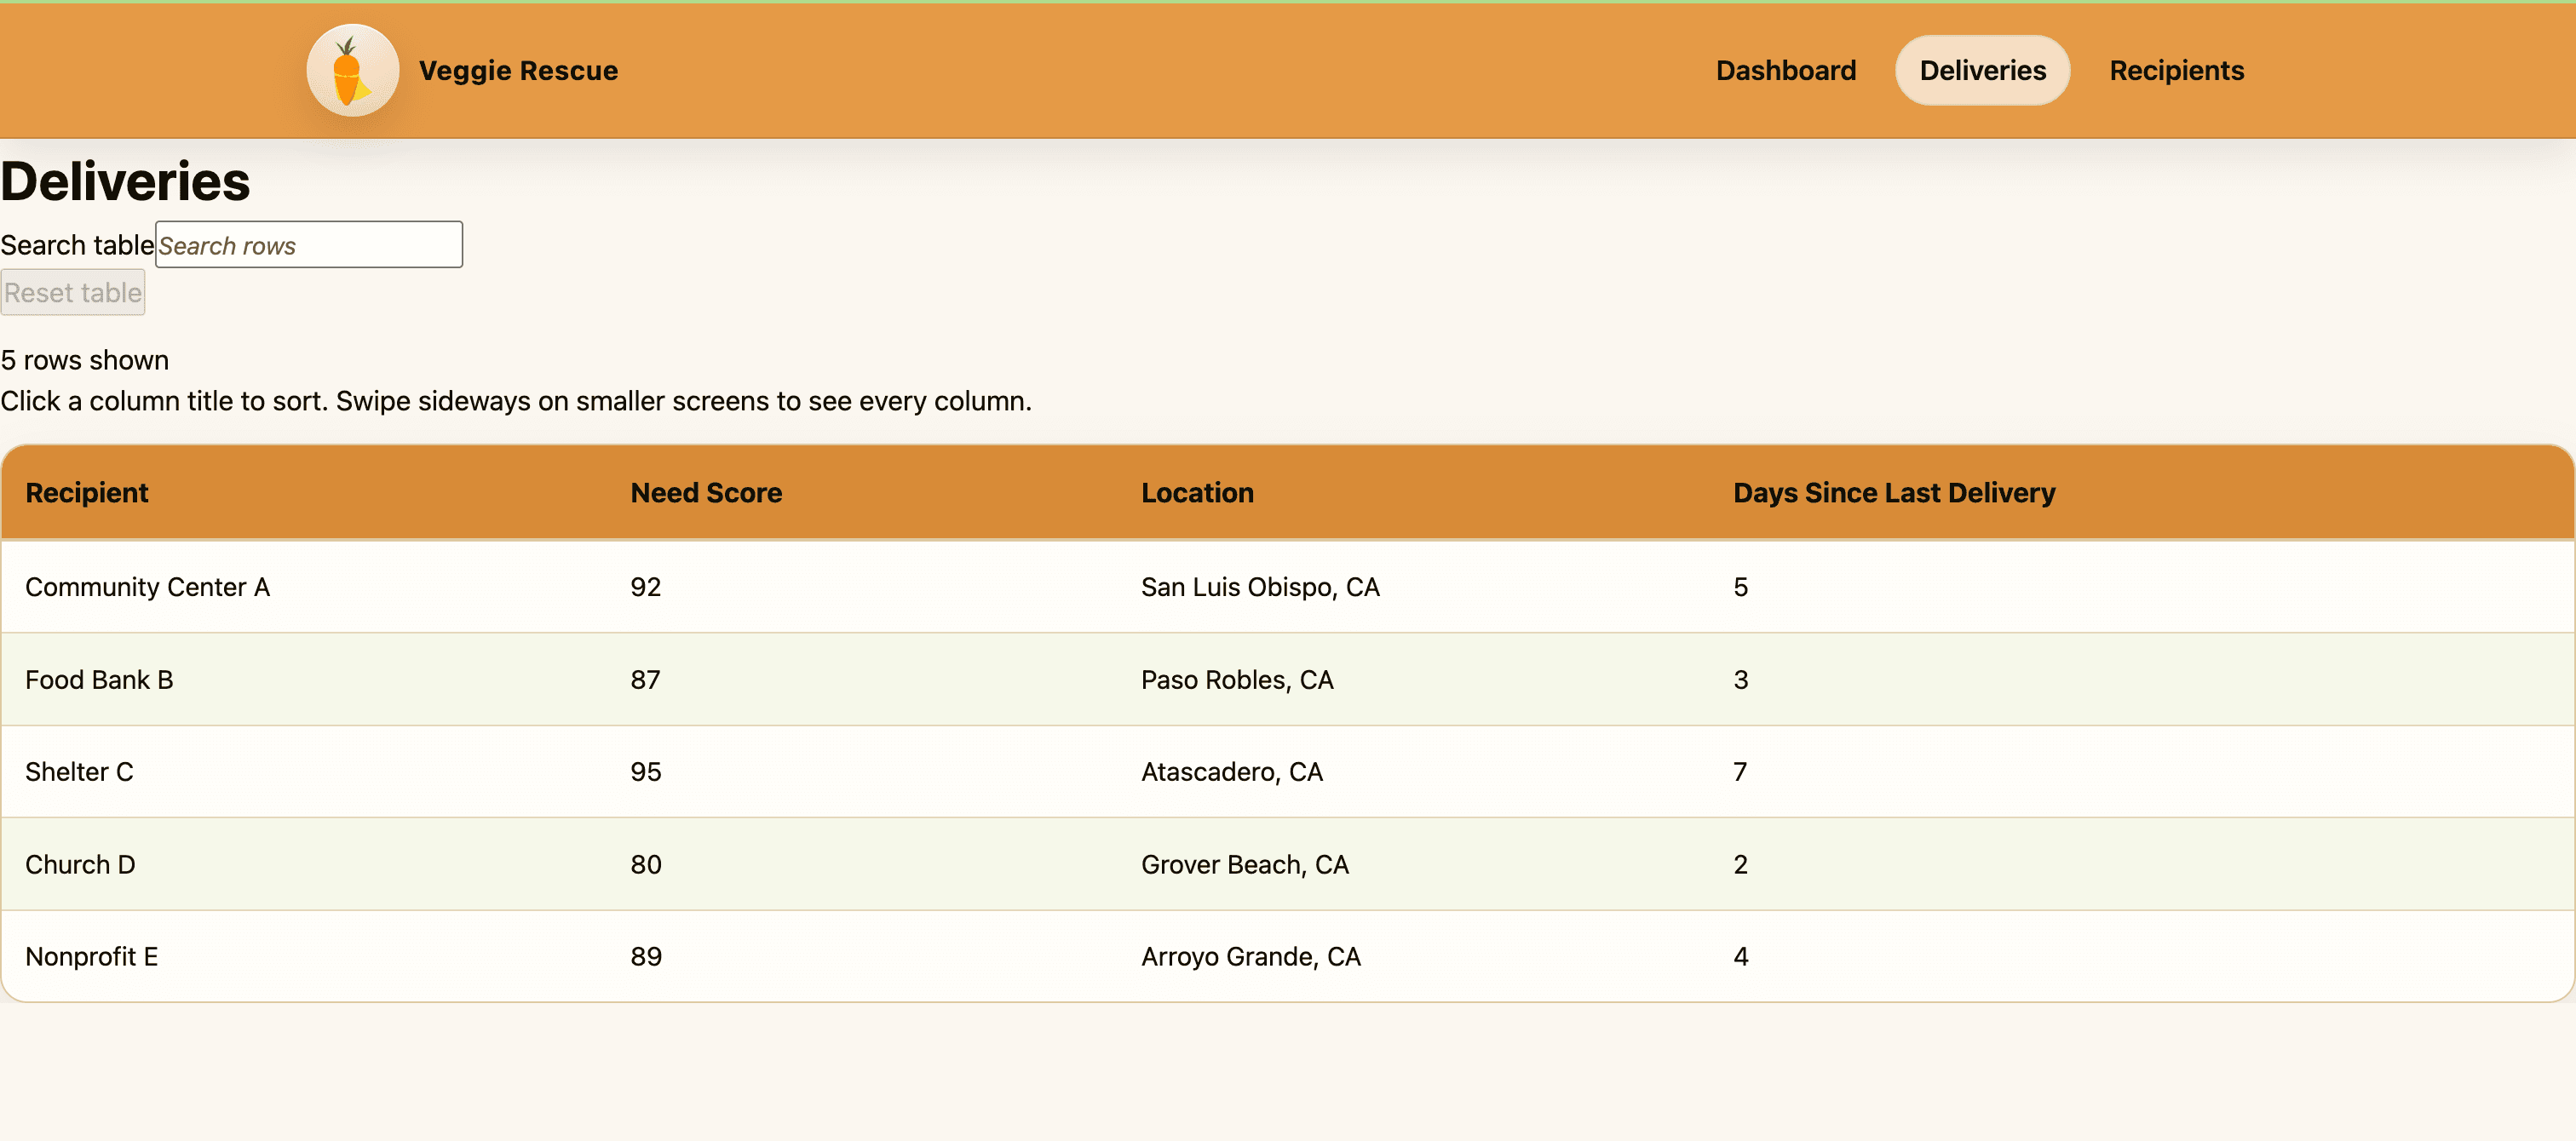2576x1141 pixels.
Task: Click the Reset table button
Action: pyautogui.click(x=73, y=292)
